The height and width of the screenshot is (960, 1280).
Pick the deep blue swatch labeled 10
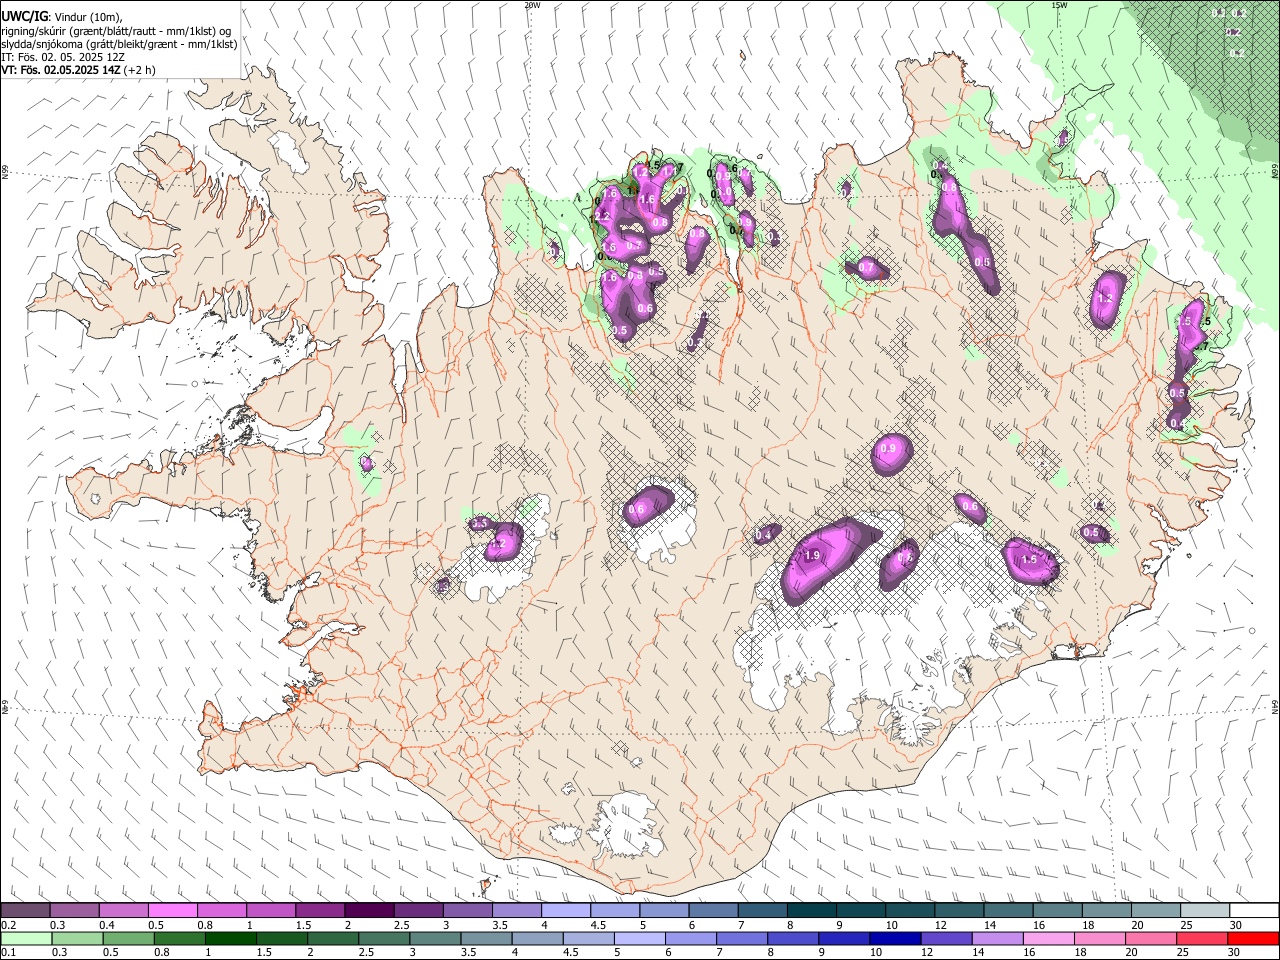coord(895,938)
